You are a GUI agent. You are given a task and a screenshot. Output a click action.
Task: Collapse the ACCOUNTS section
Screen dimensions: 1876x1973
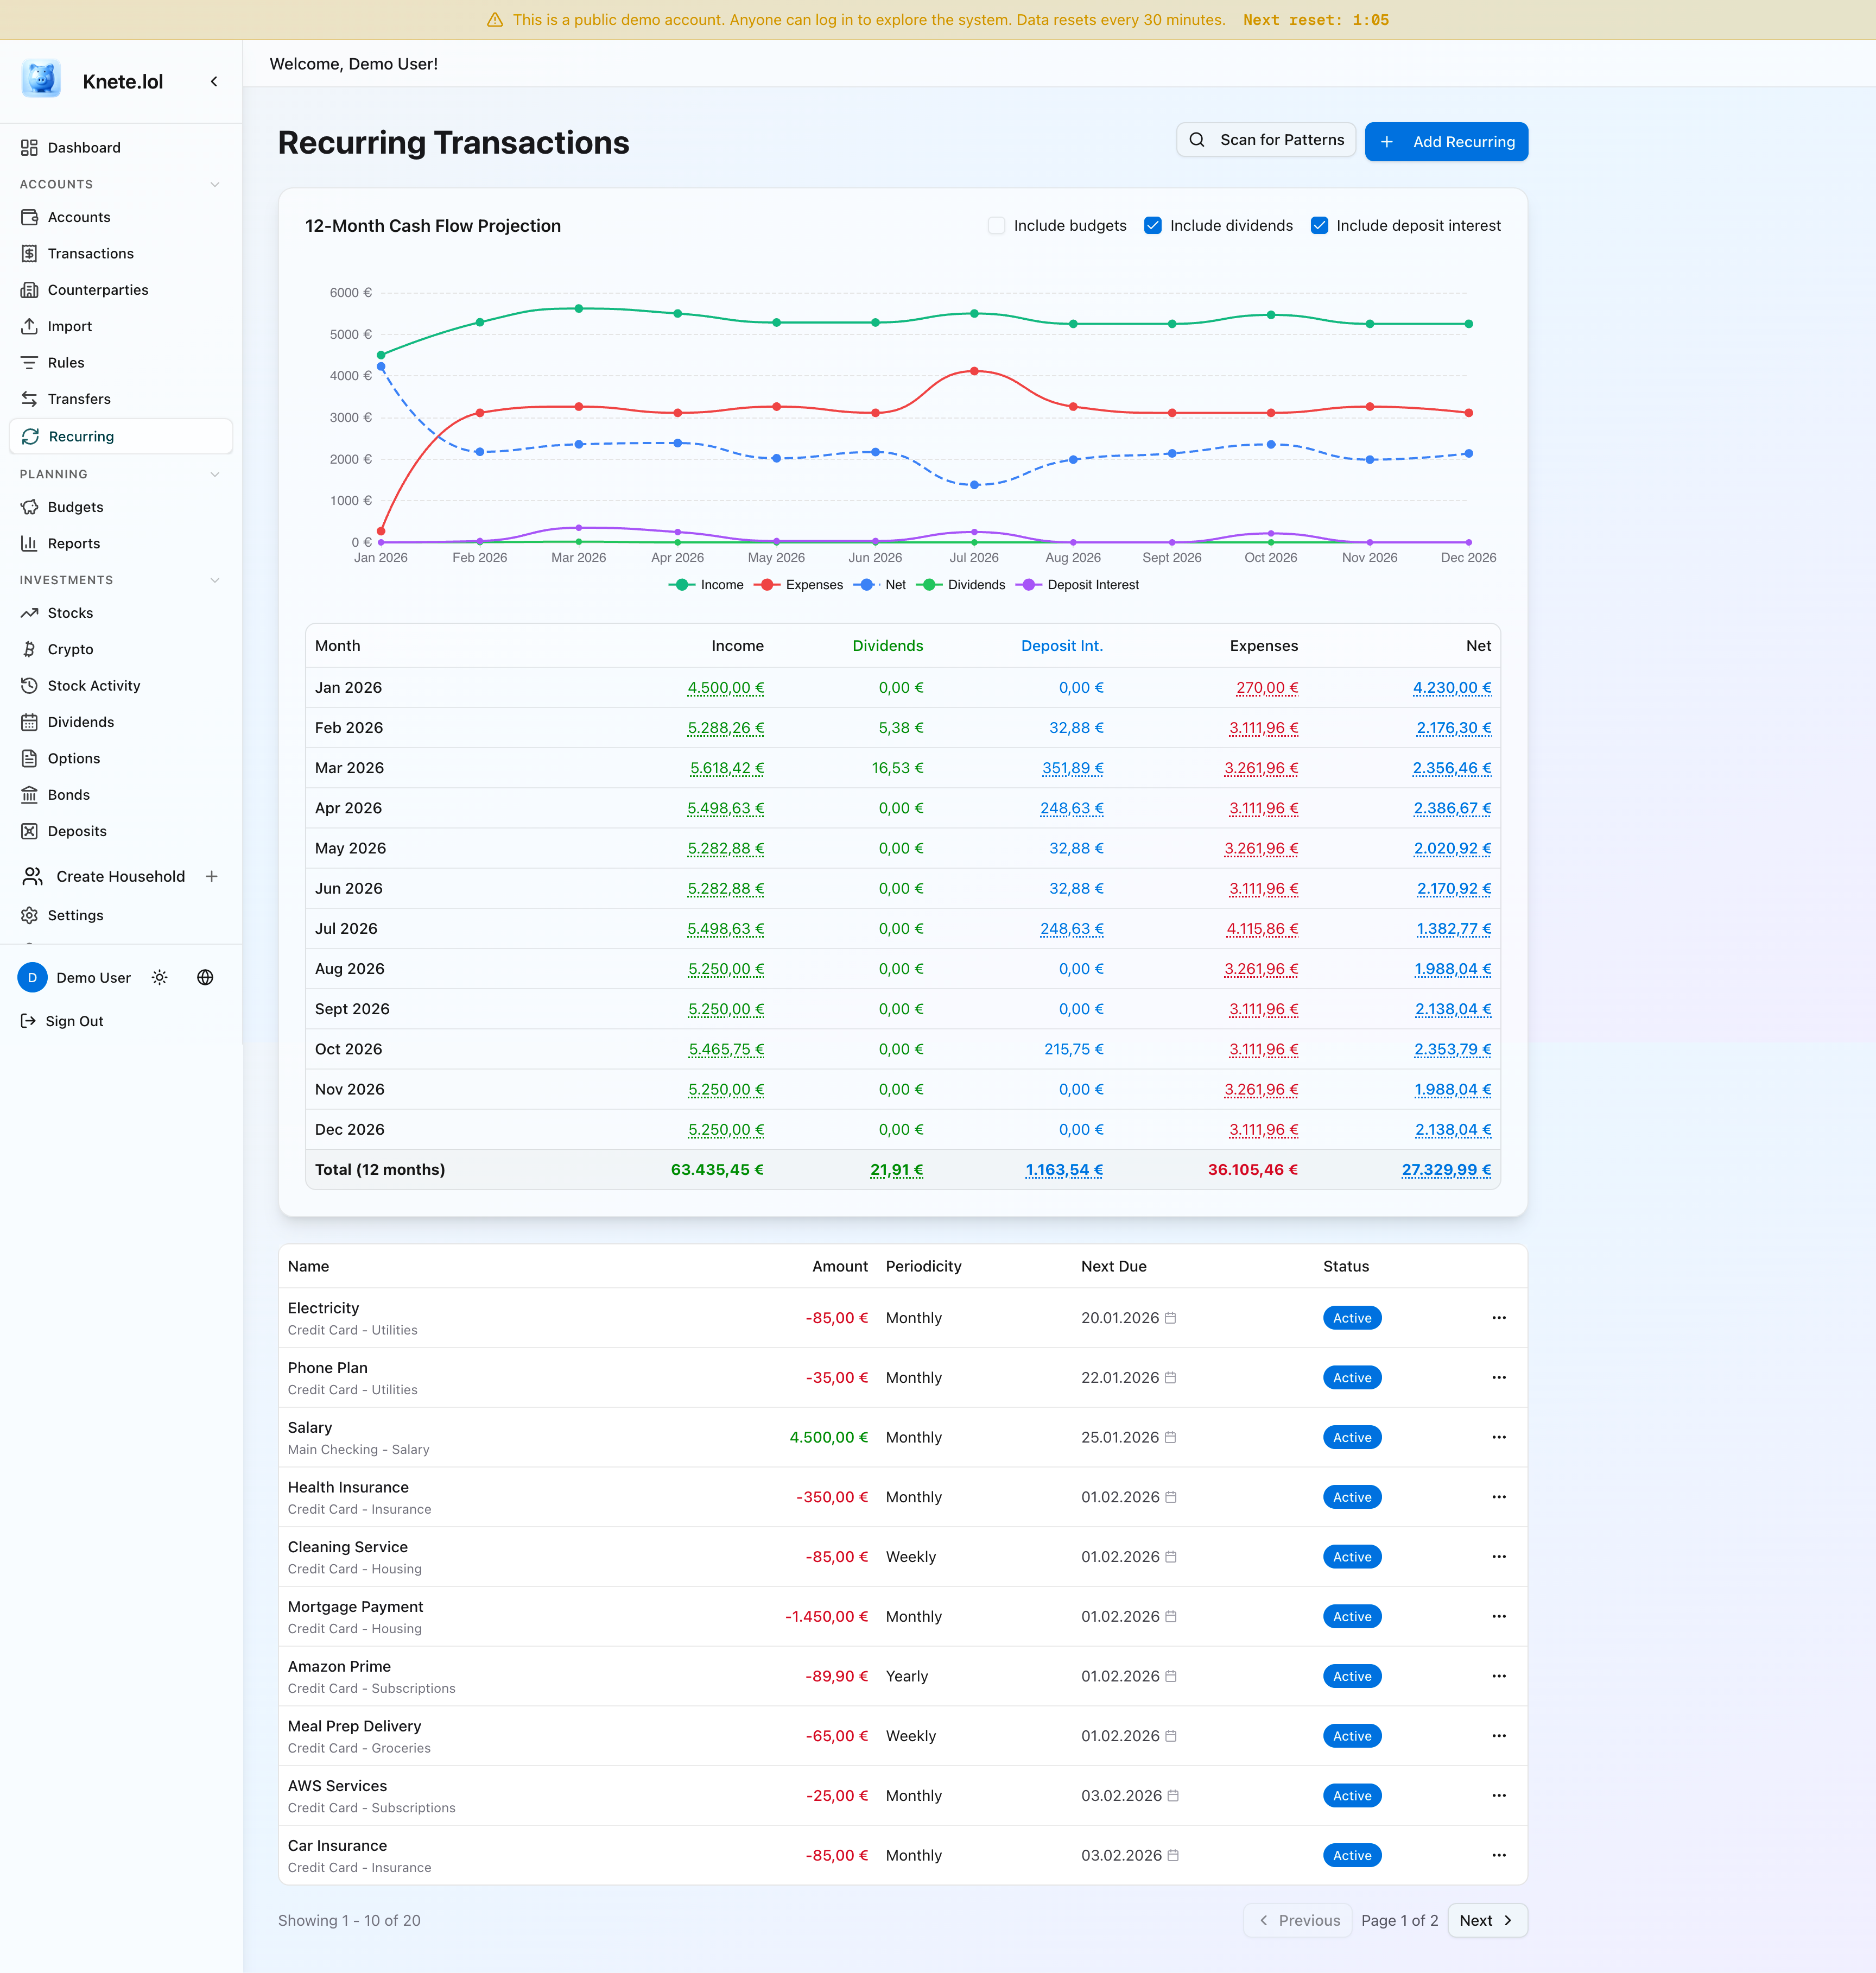[x=216, y=184]
